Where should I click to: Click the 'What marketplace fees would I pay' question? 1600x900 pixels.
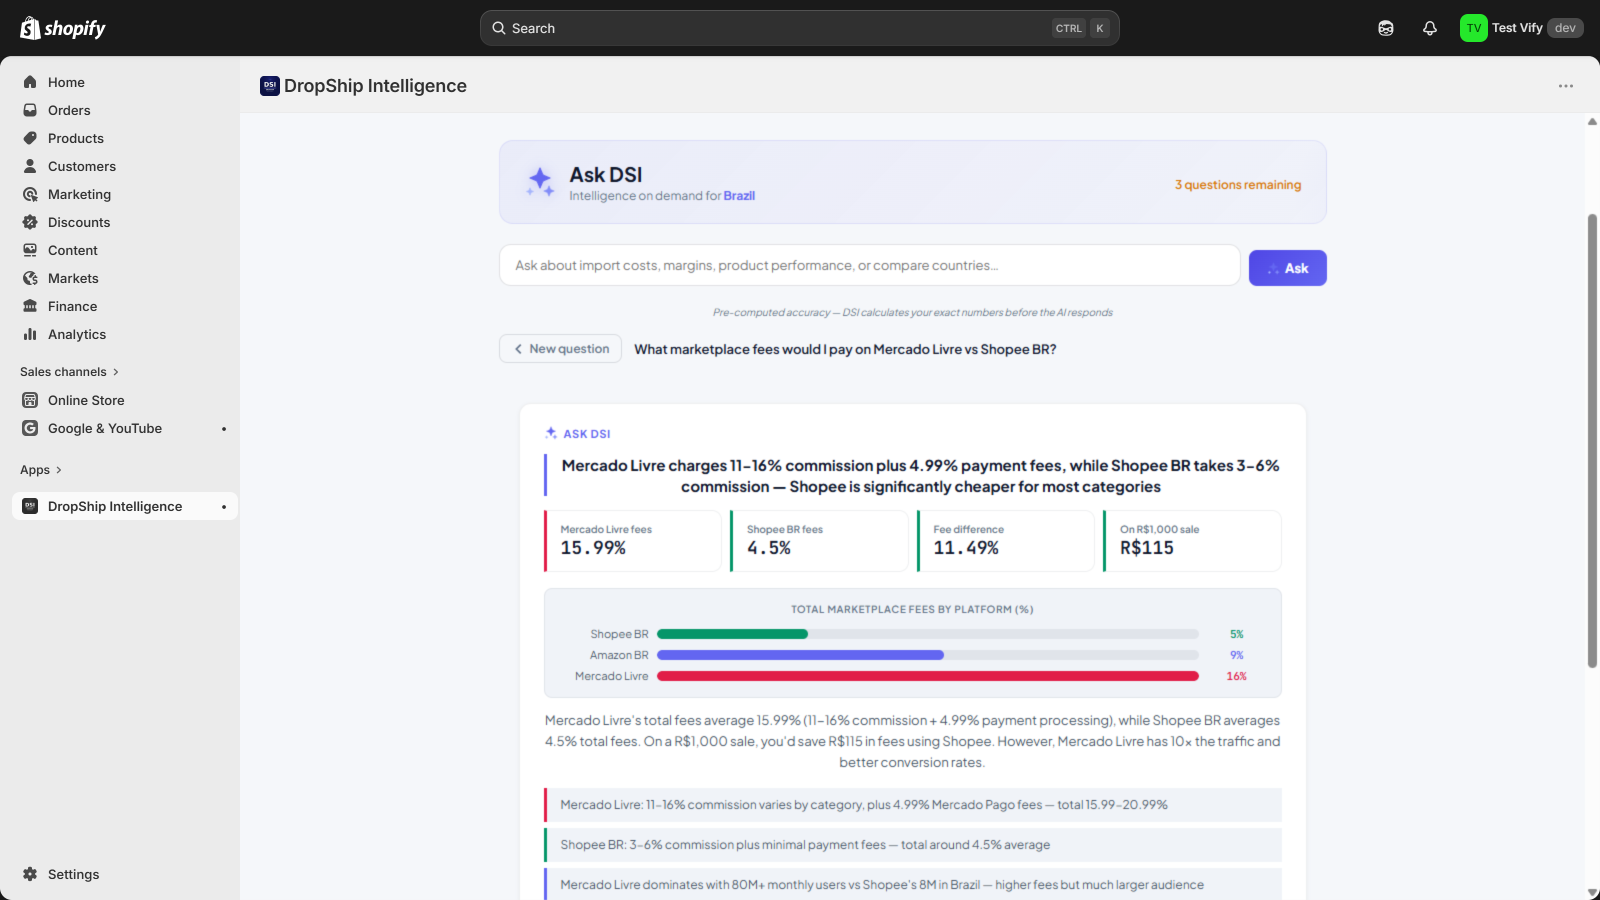pyautogui.click(x=845, y=349)
